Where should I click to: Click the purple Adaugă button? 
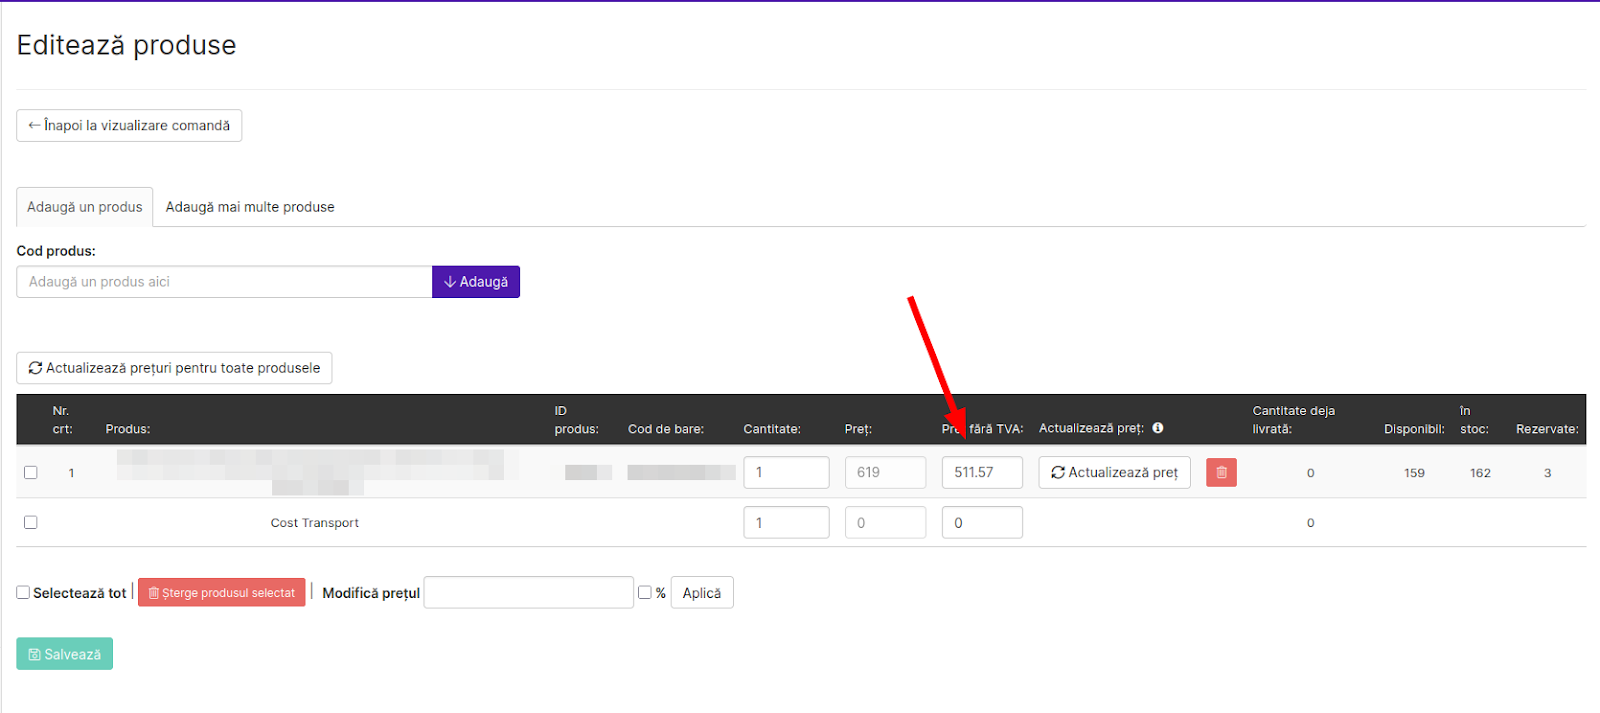476,282
